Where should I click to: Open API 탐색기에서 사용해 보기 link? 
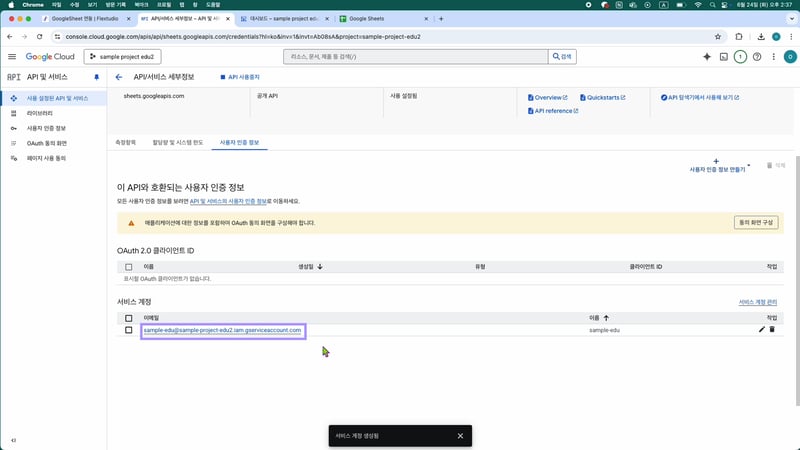(x=700, y=97)
